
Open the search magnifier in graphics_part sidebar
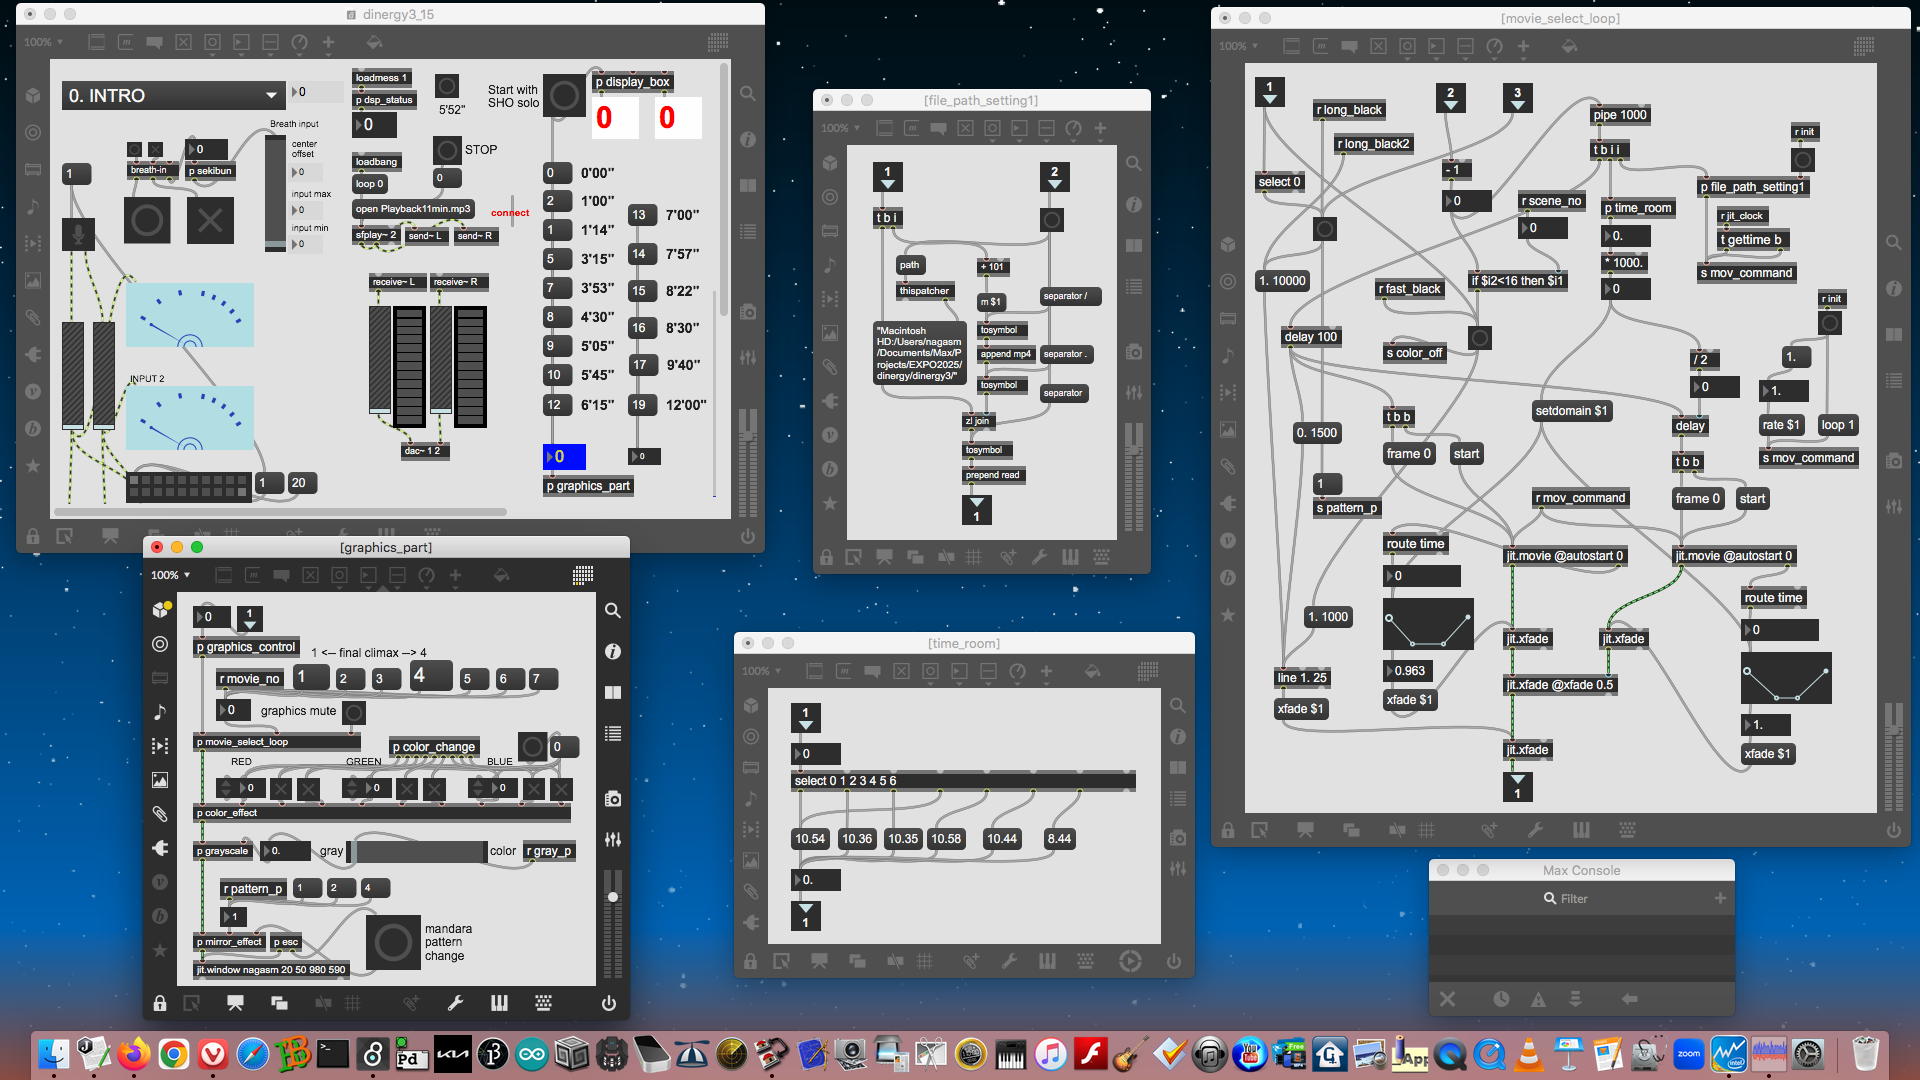[613, 611]
